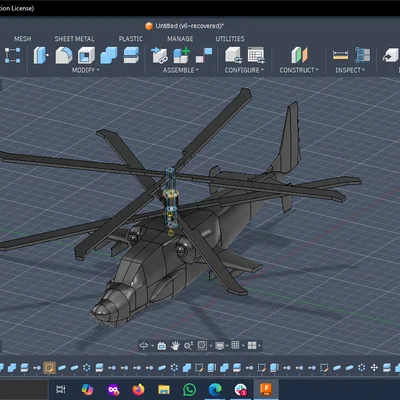Launch Firefox from the taskbar
The height and width of the screenshot is (400, 400).
[x=138, y=389]
